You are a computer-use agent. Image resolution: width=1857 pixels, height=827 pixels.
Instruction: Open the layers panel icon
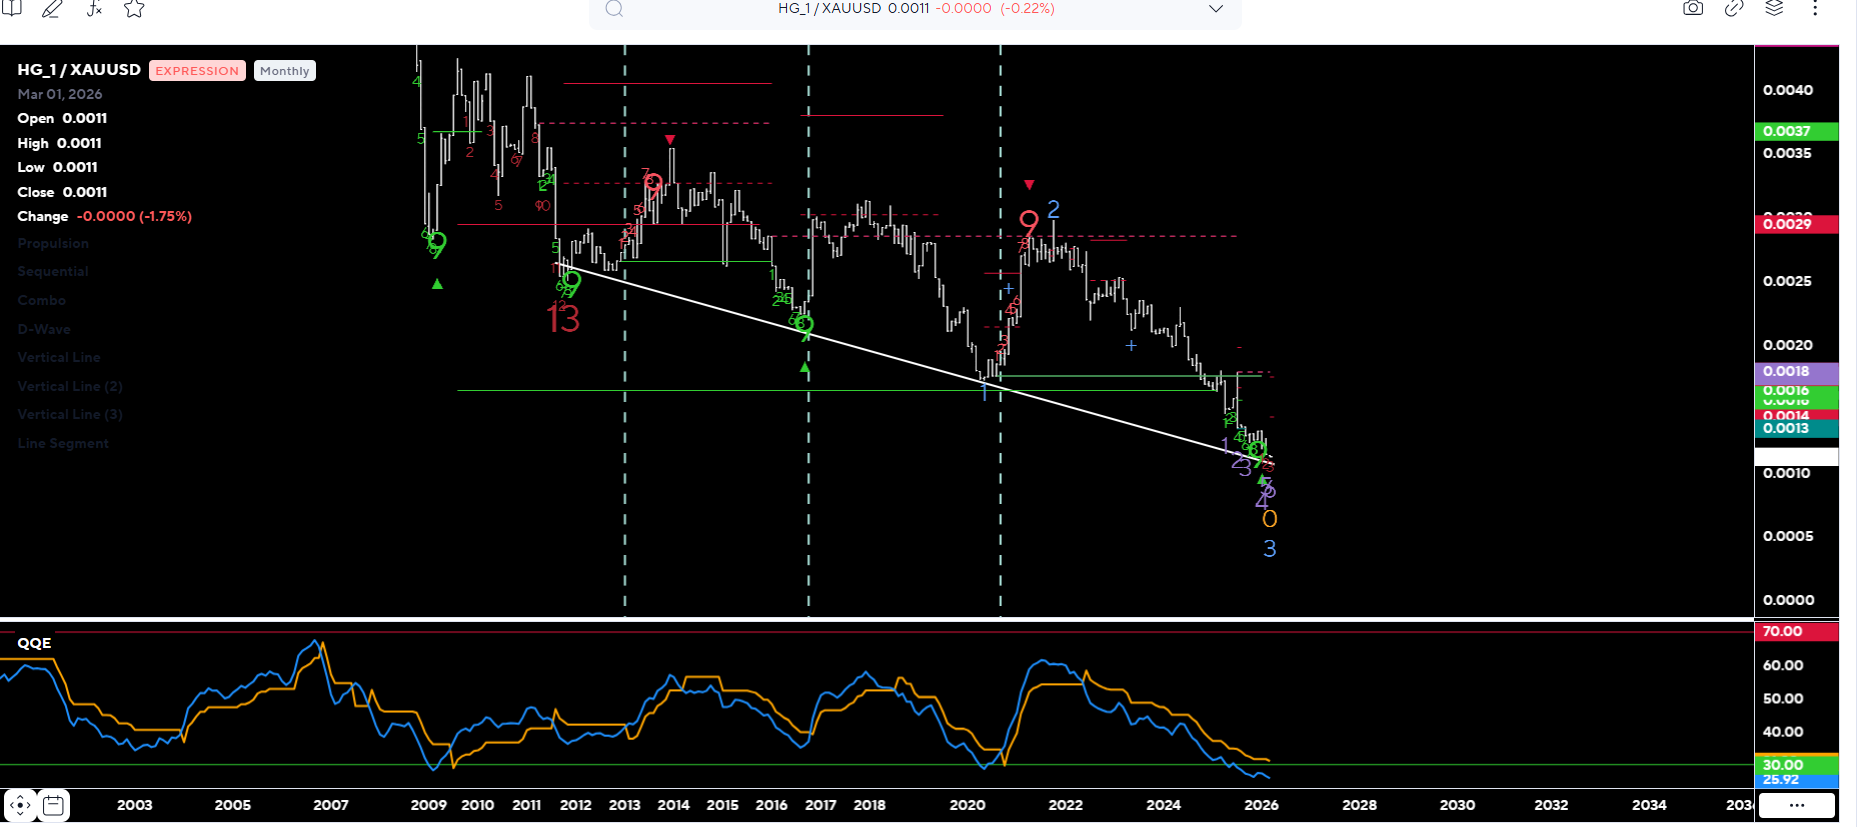[x=1774, y=9]
